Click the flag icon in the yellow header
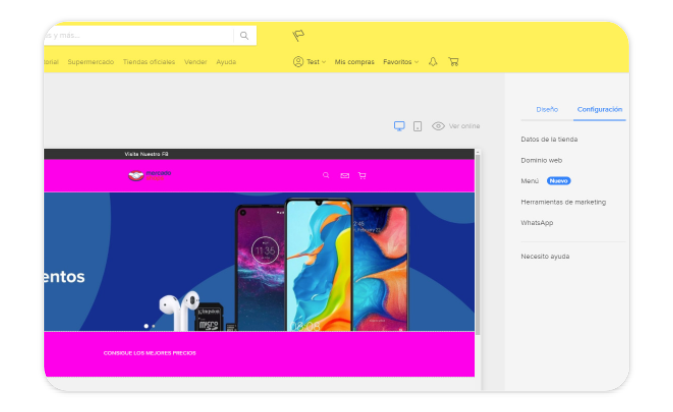This screenshot has width=673, height=412. coord(298,35)
